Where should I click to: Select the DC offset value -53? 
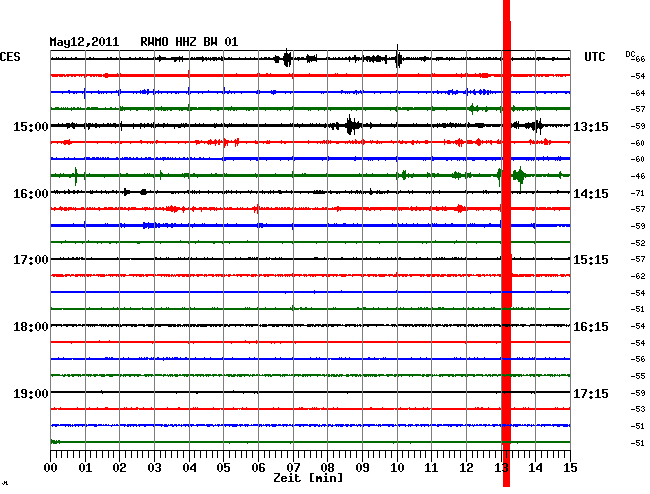[638, 409]
